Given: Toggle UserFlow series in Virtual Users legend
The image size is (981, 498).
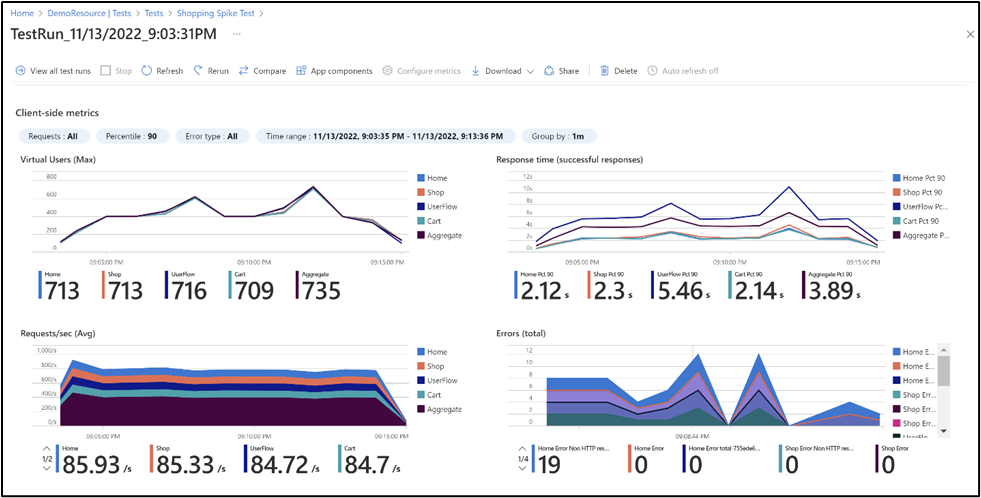Looking at the screenshot, I should [437, 206].
